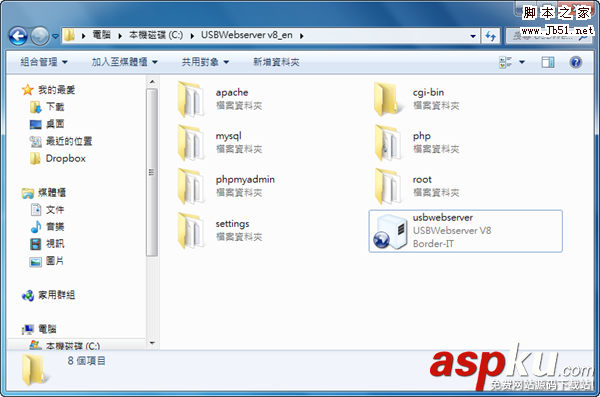Click the 本機磁碟 (C:) breadcrumb segment

click(x=156, y=35)
